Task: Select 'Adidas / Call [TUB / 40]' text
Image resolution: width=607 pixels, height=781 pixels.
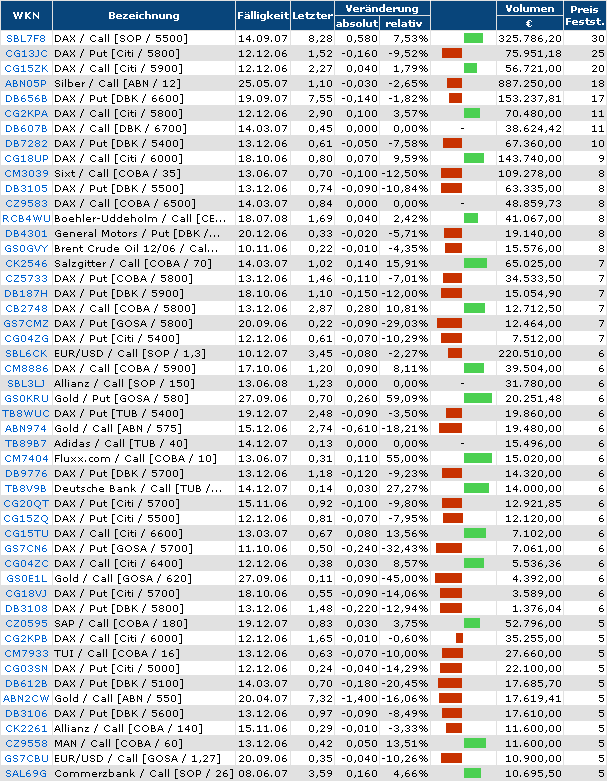Action: point(121,443)
